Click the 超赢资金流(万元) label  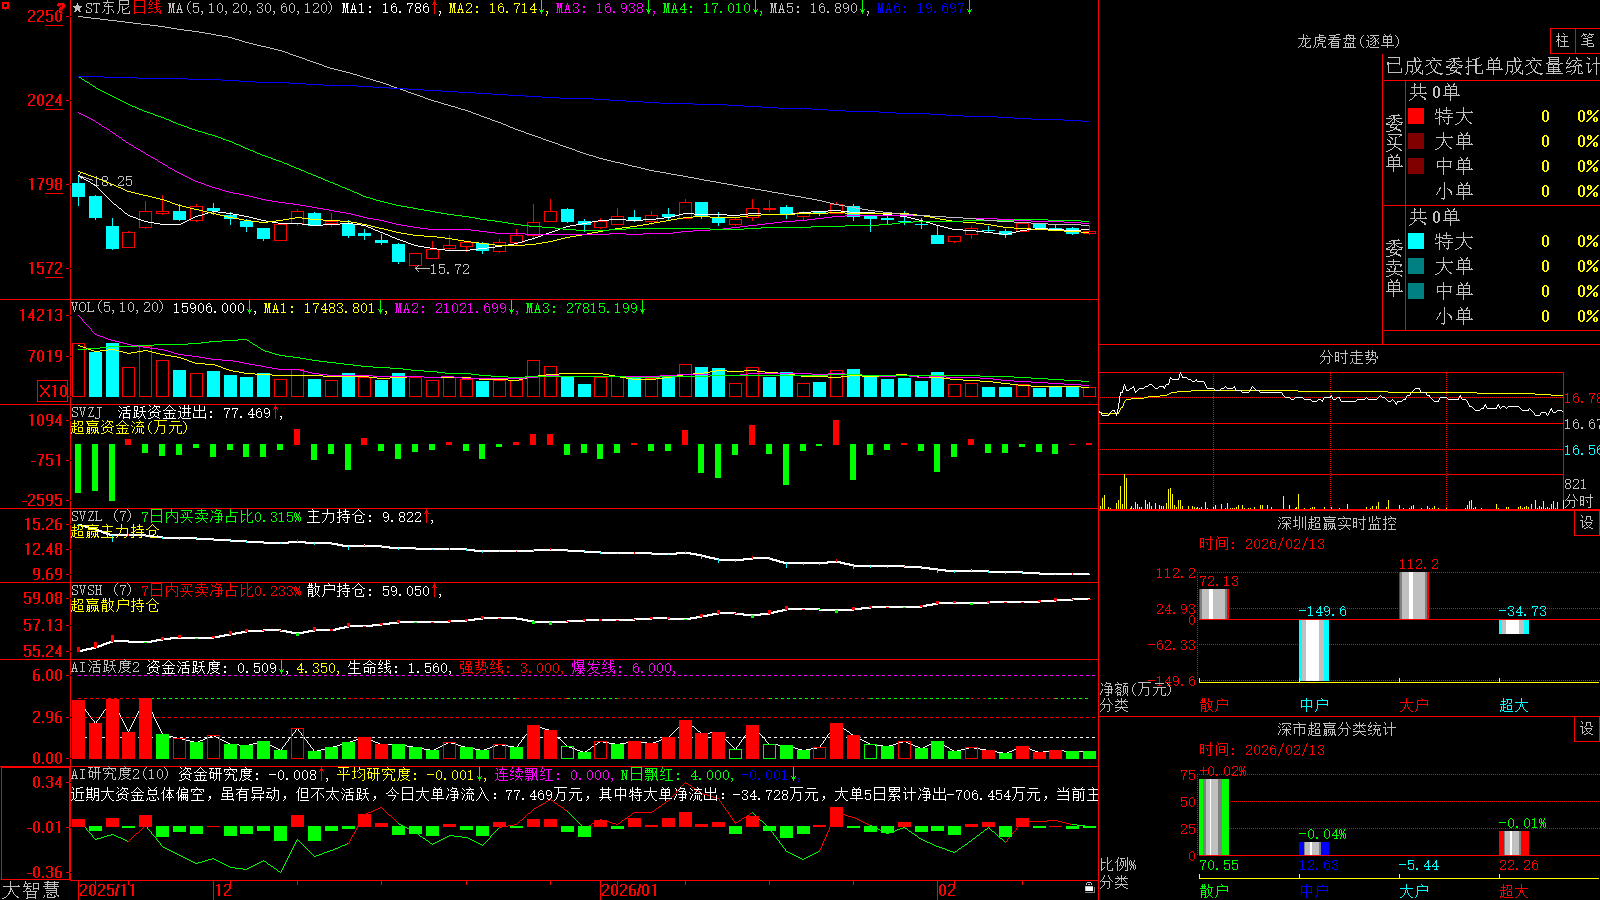129,428
